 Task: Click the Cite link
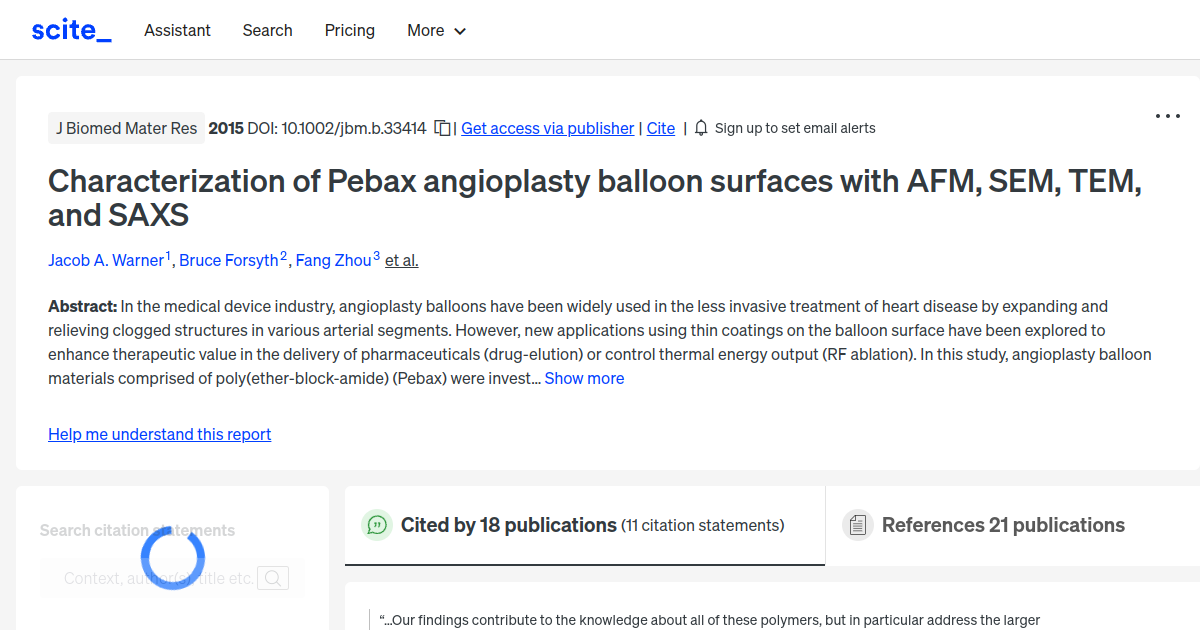point(660,128)
